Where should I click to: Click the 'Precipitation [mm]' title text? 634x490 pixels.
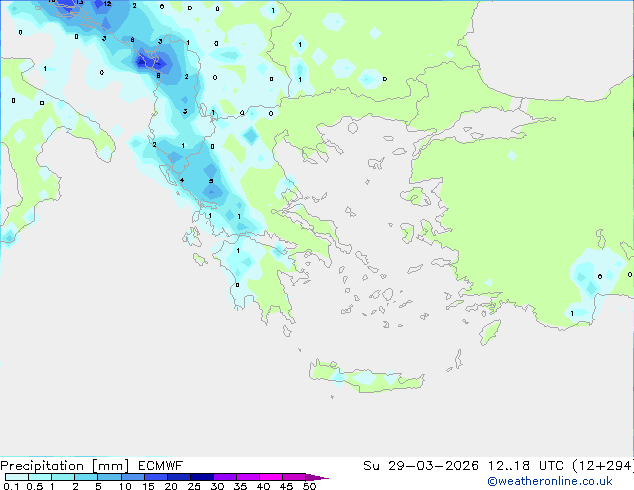(x=64, y=466)
